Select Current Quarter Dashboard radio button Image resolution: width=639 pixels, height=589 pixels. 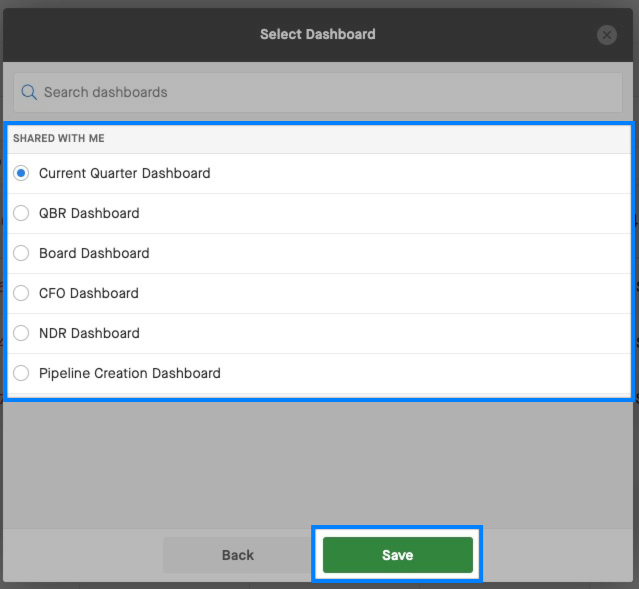click(x=21, y=173)
